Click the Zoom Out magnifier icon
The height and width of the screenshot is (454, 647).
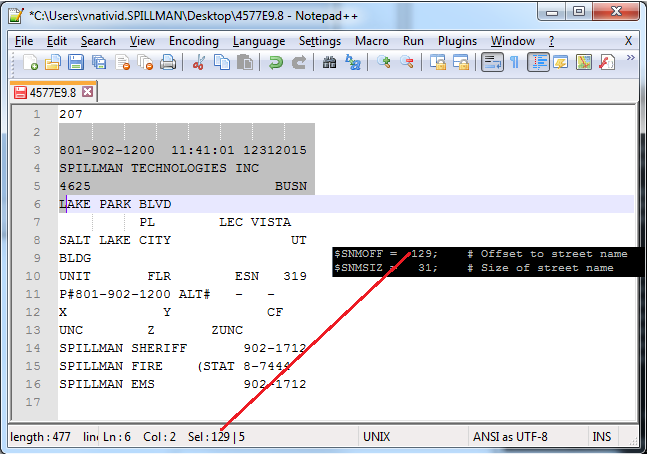pos(407,63)
